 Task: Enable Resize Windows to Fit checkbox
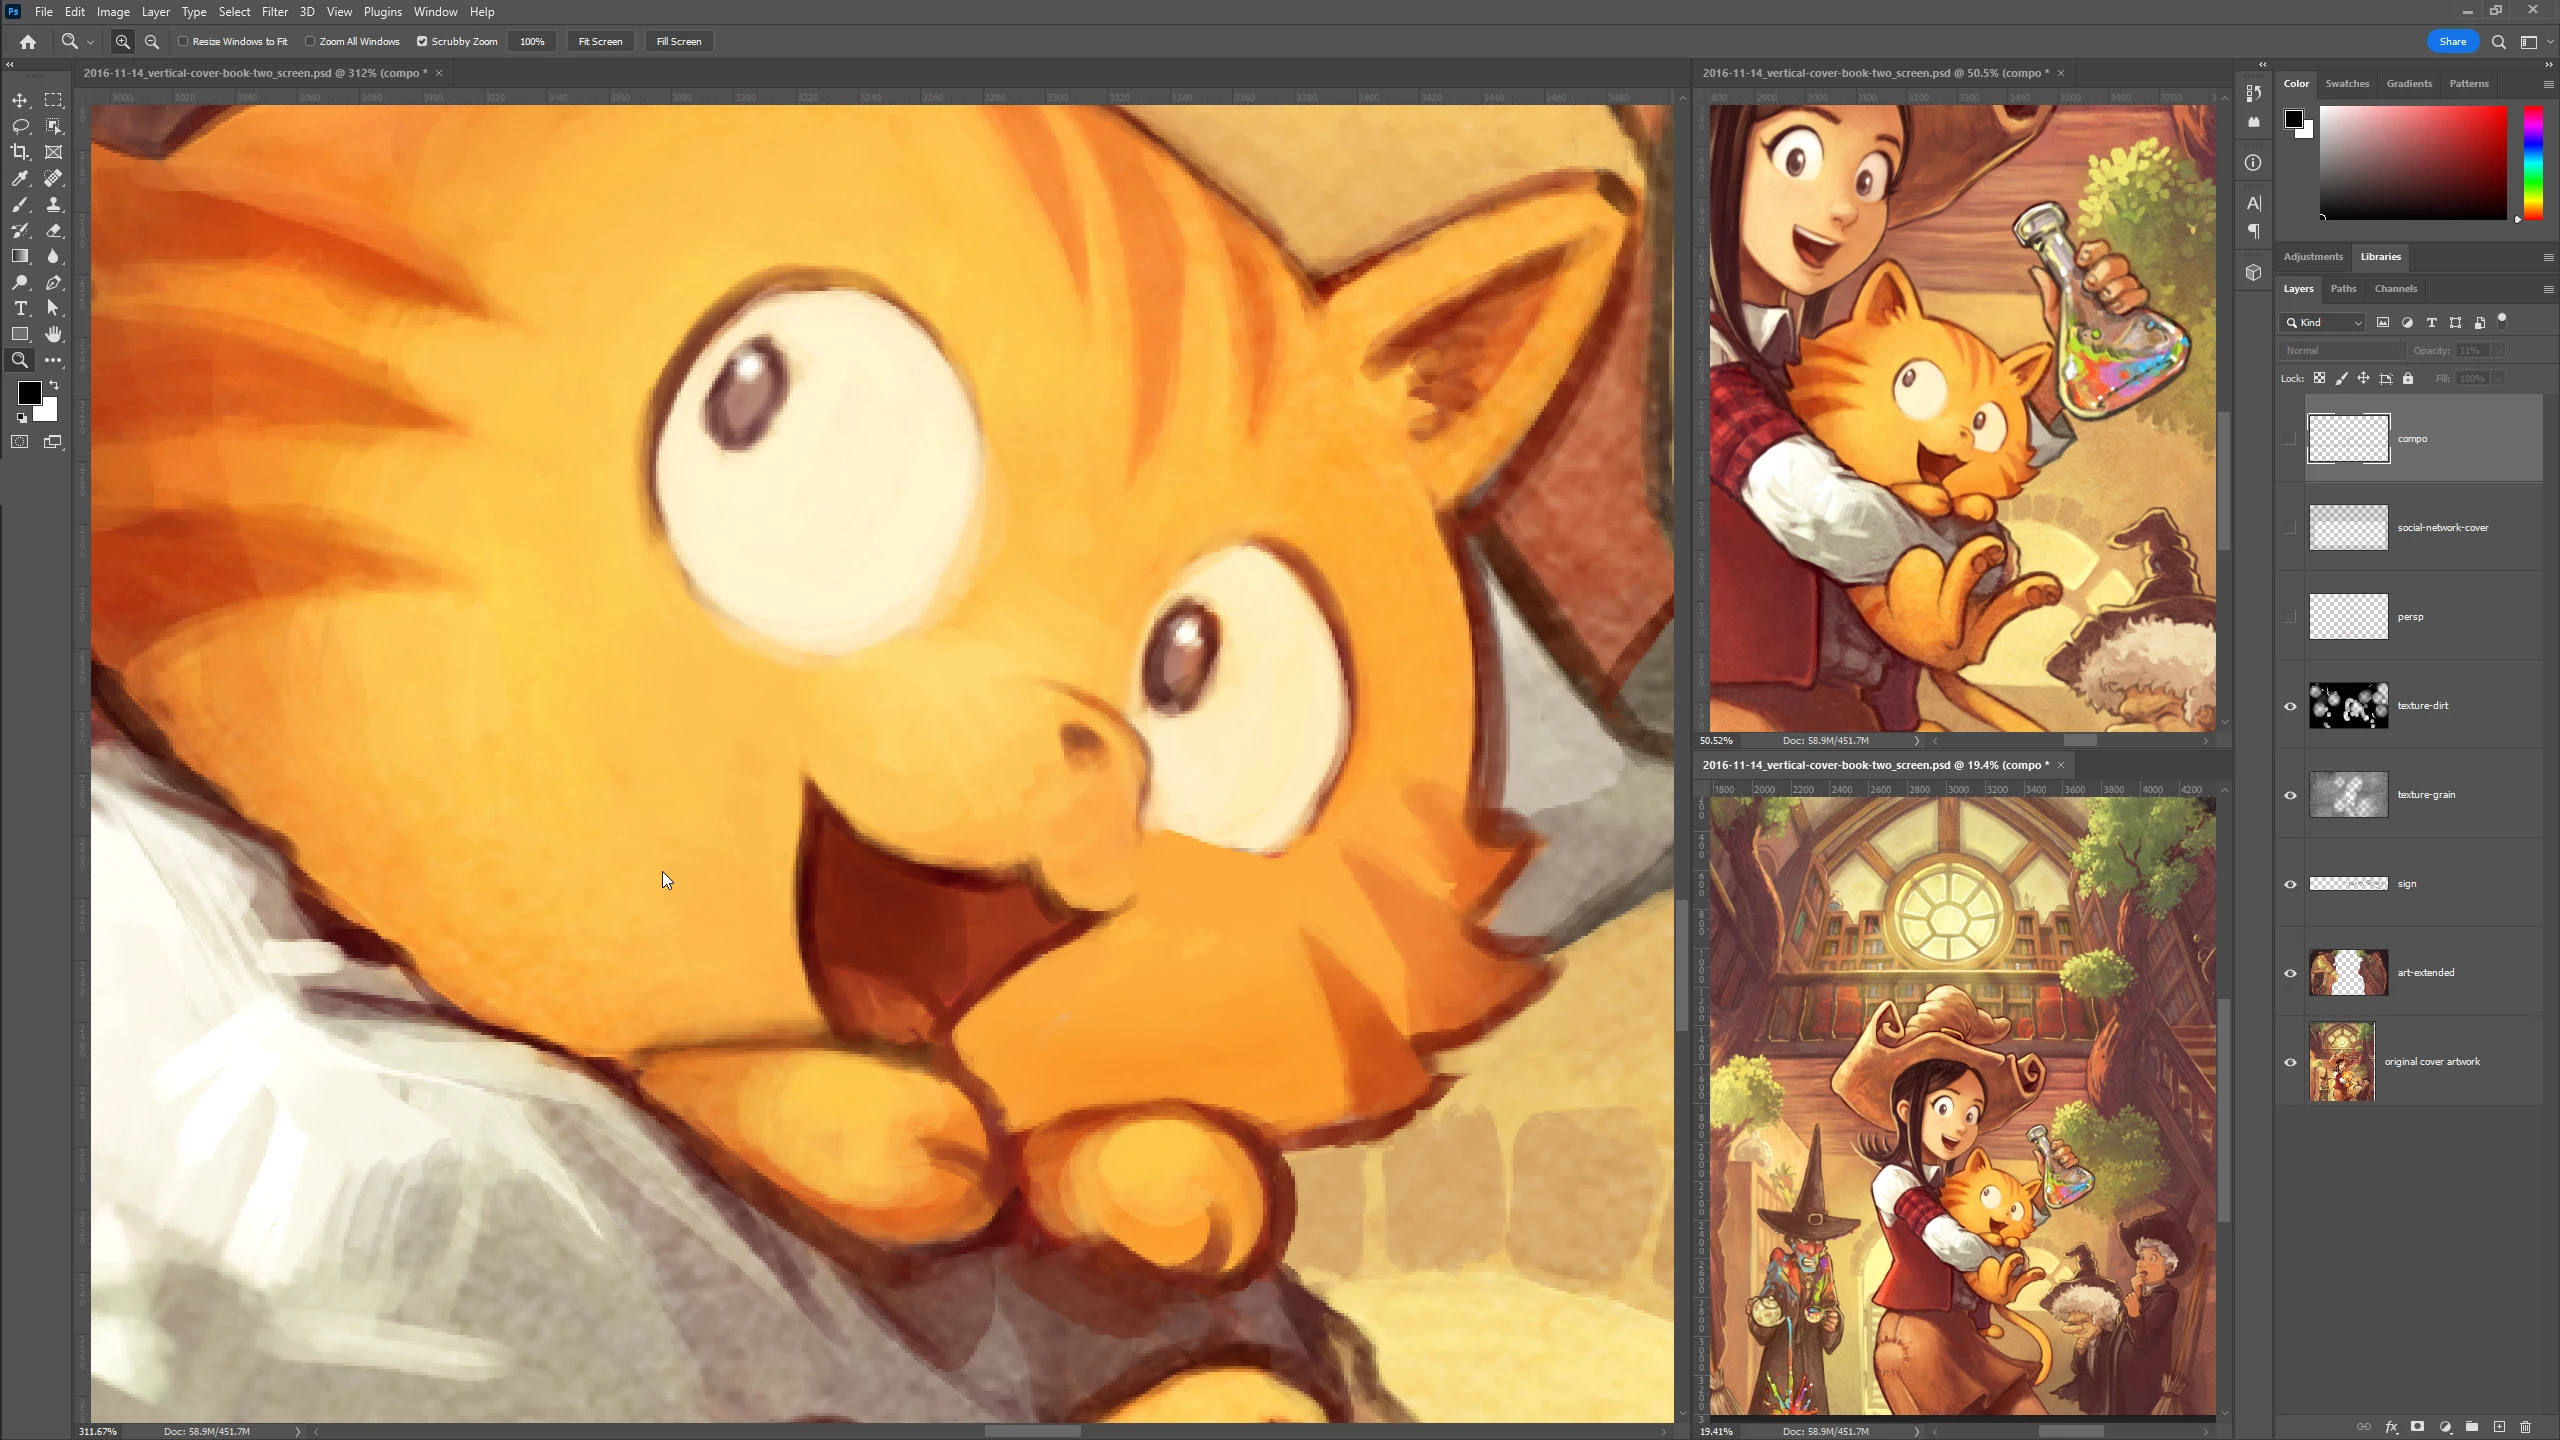184,42
